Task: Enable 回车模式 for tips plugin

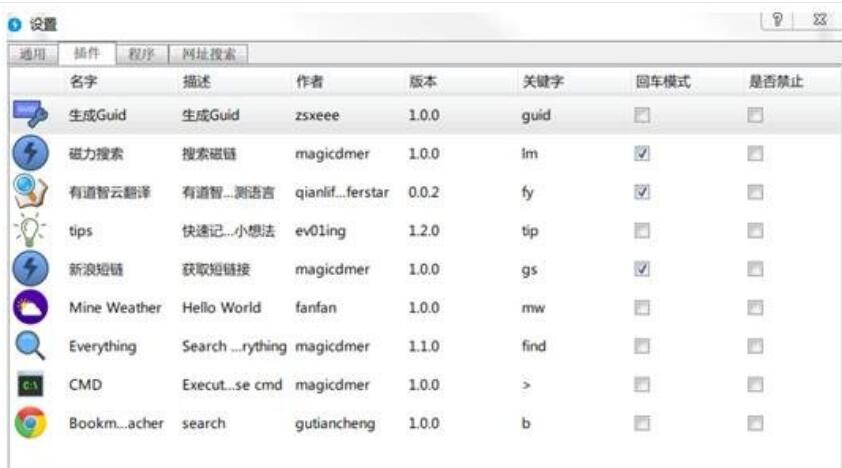Action: coord(642,231)
